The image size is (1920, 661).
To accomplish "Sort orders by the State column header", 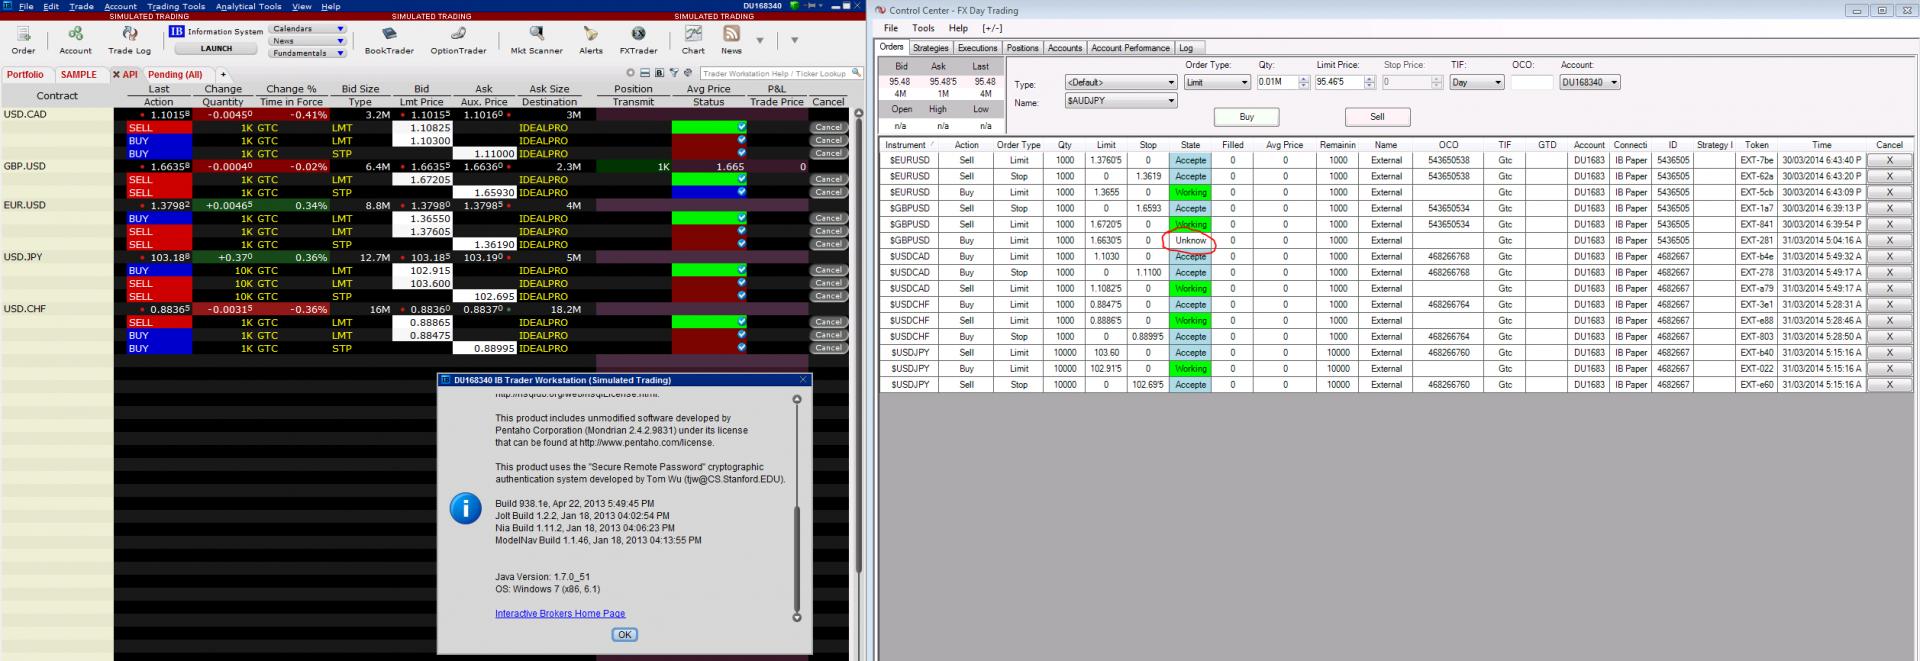I will click(x=1190, y=145).
